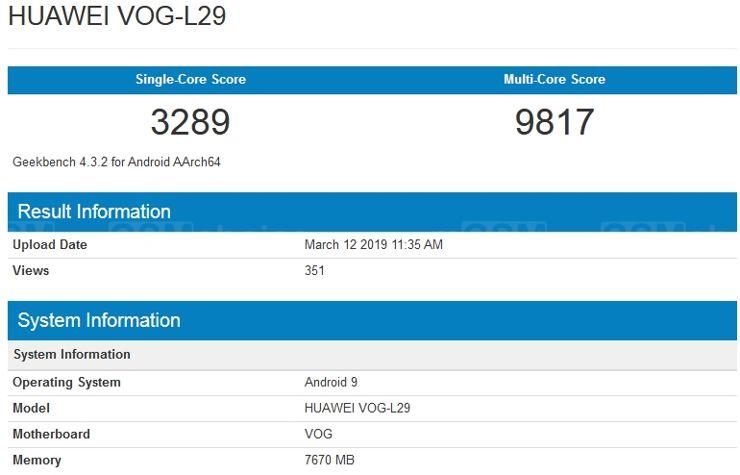Select the Views label

coord(31,271)
